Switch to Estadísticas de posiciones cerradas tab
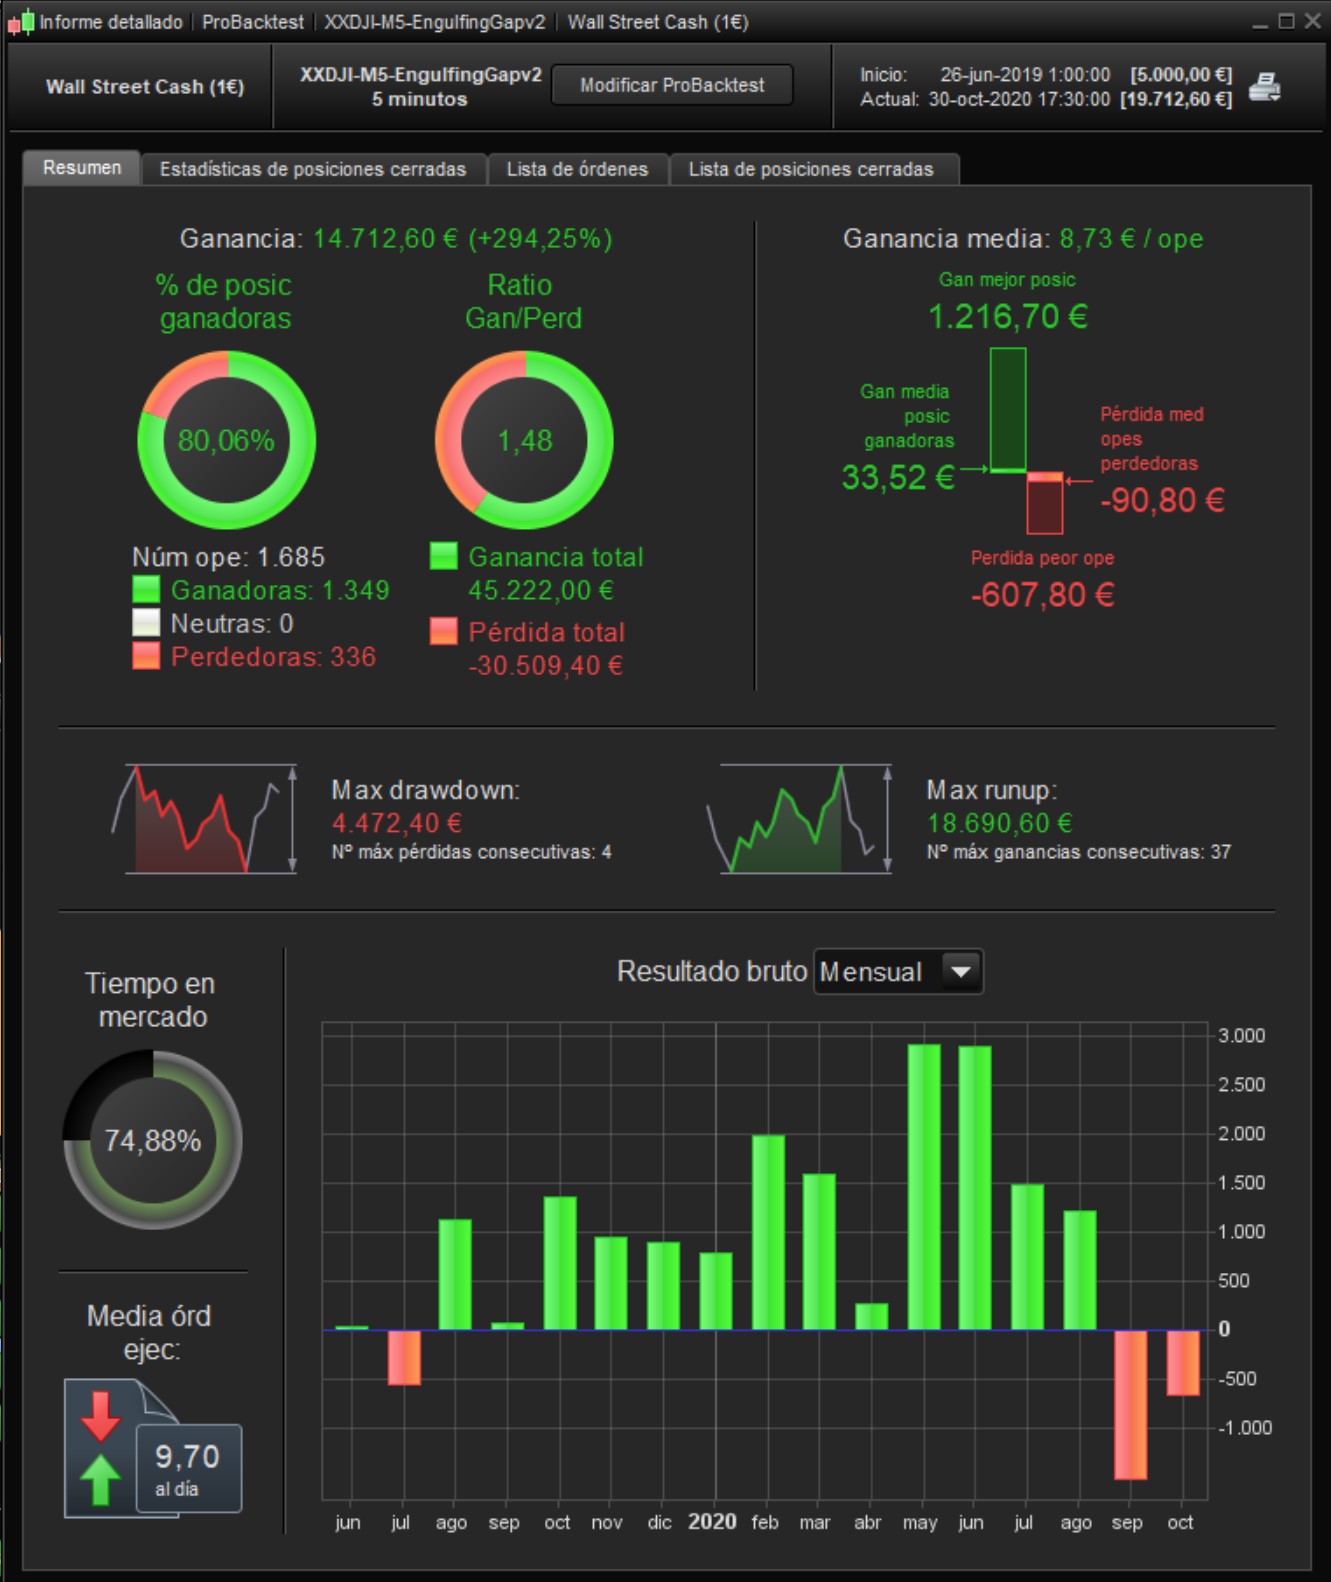1331x1582 pixels. click(x=313, y=169)
